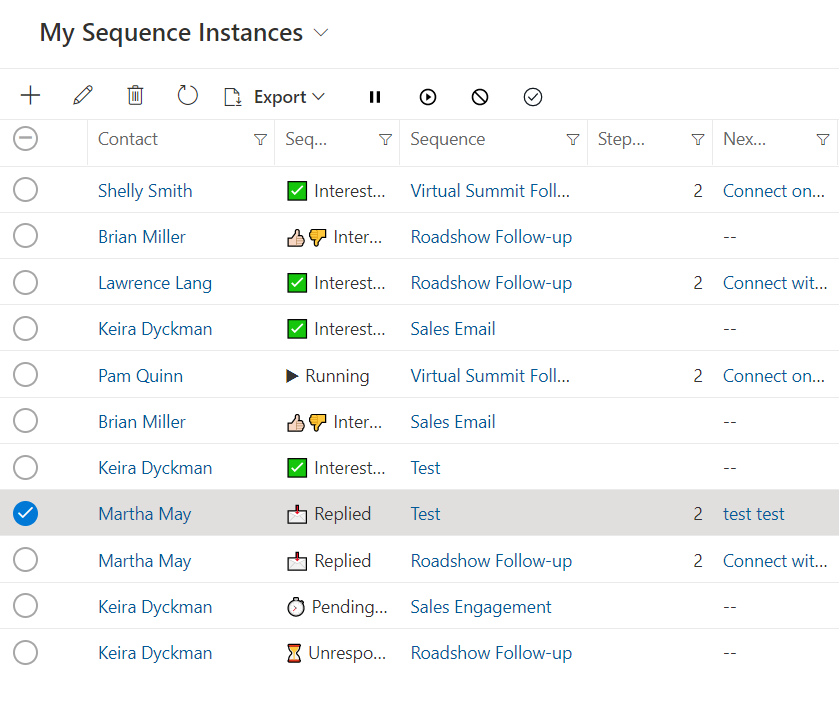Open the Roadshow Follow-up sequence
839x709 pixels.
[491, 237]
